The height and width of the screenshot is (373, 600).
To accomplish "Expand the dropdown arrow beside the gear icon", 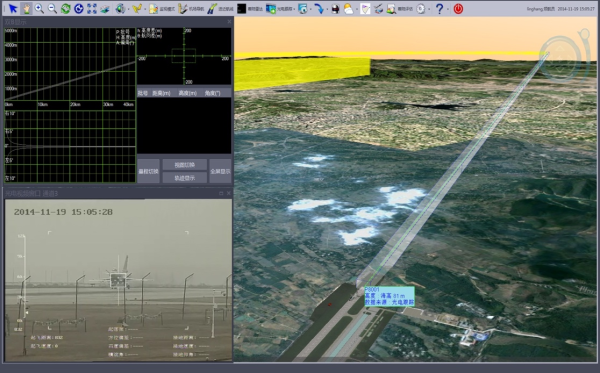I will [x=429, y=9].
